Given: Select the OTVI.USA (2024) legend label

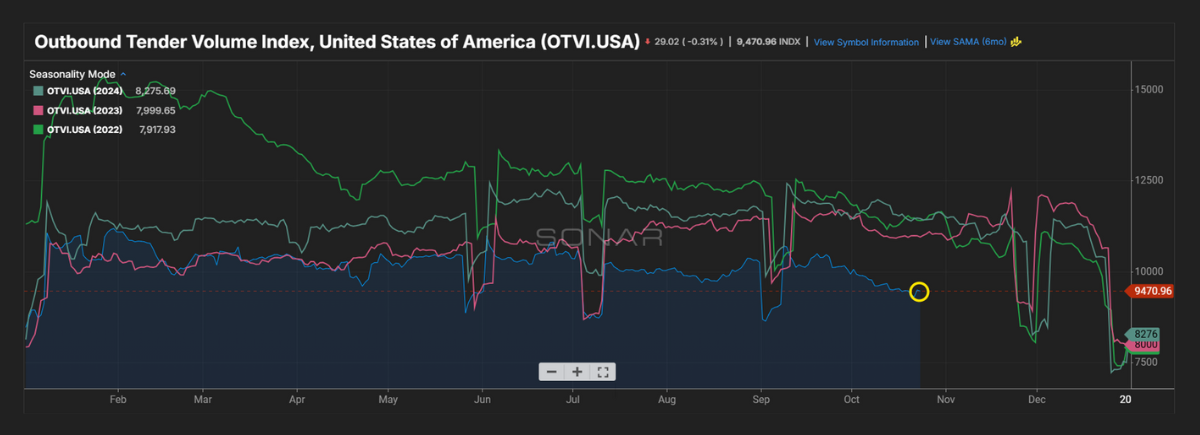Looking at the screenshot, I should point(84,92).
